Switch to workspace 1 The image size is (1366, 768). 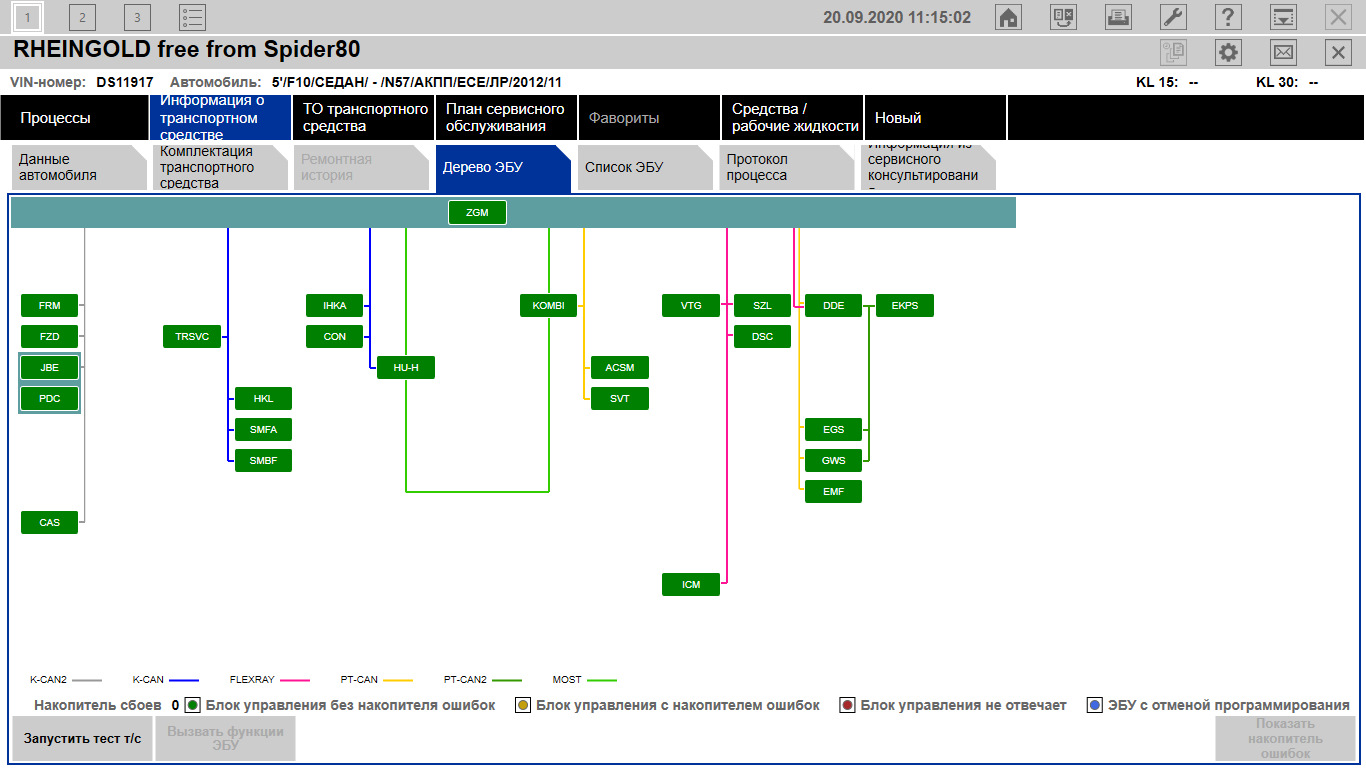coord(28,17)
